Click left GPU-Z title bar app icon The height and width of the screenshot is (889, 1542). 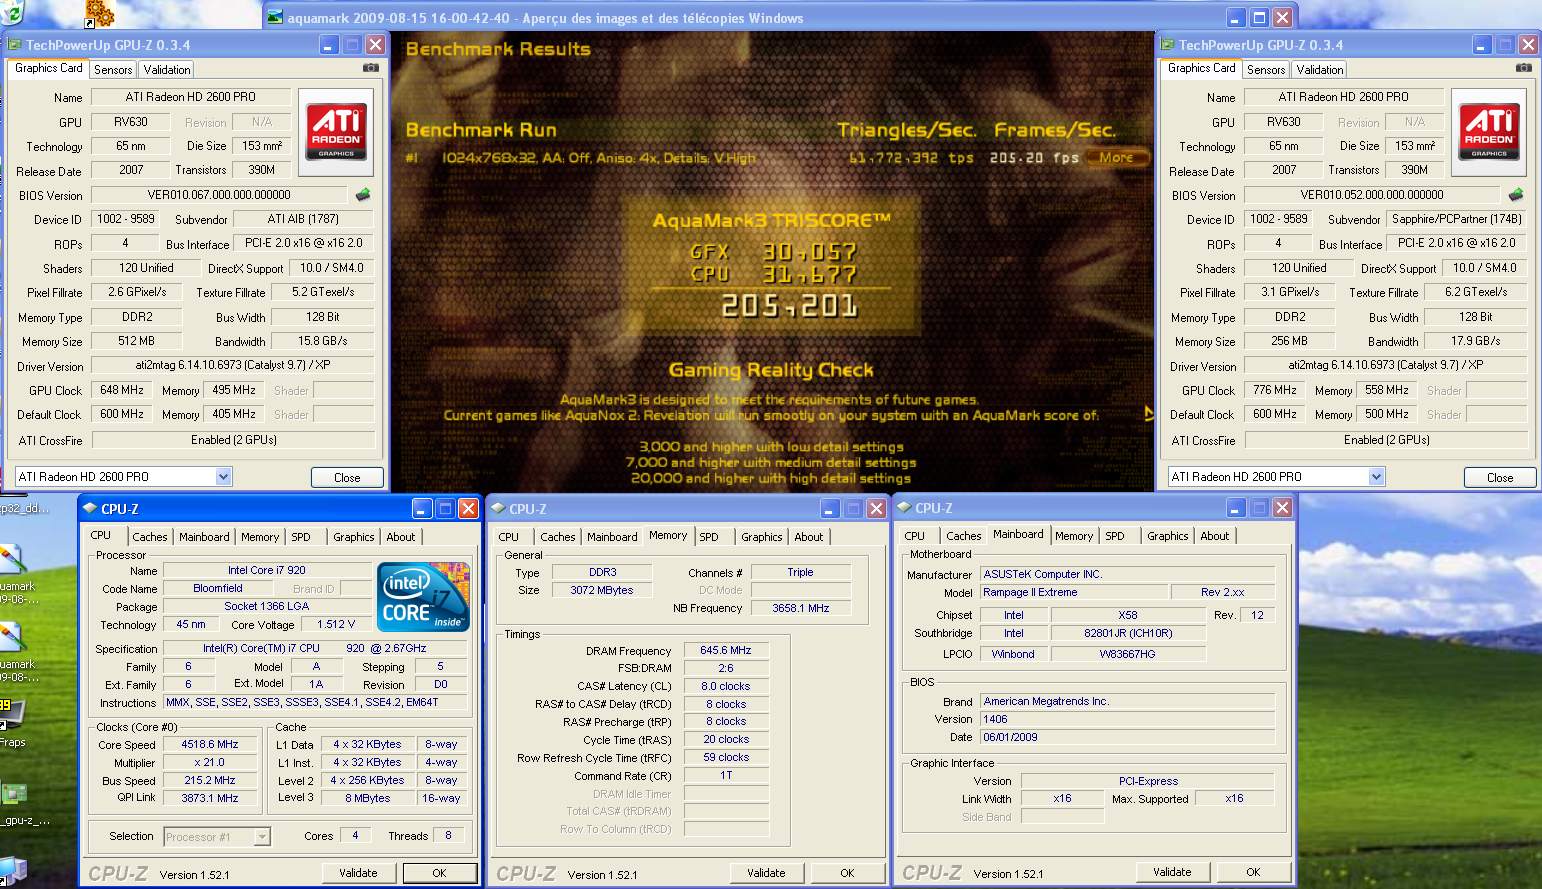pos(15,45)
